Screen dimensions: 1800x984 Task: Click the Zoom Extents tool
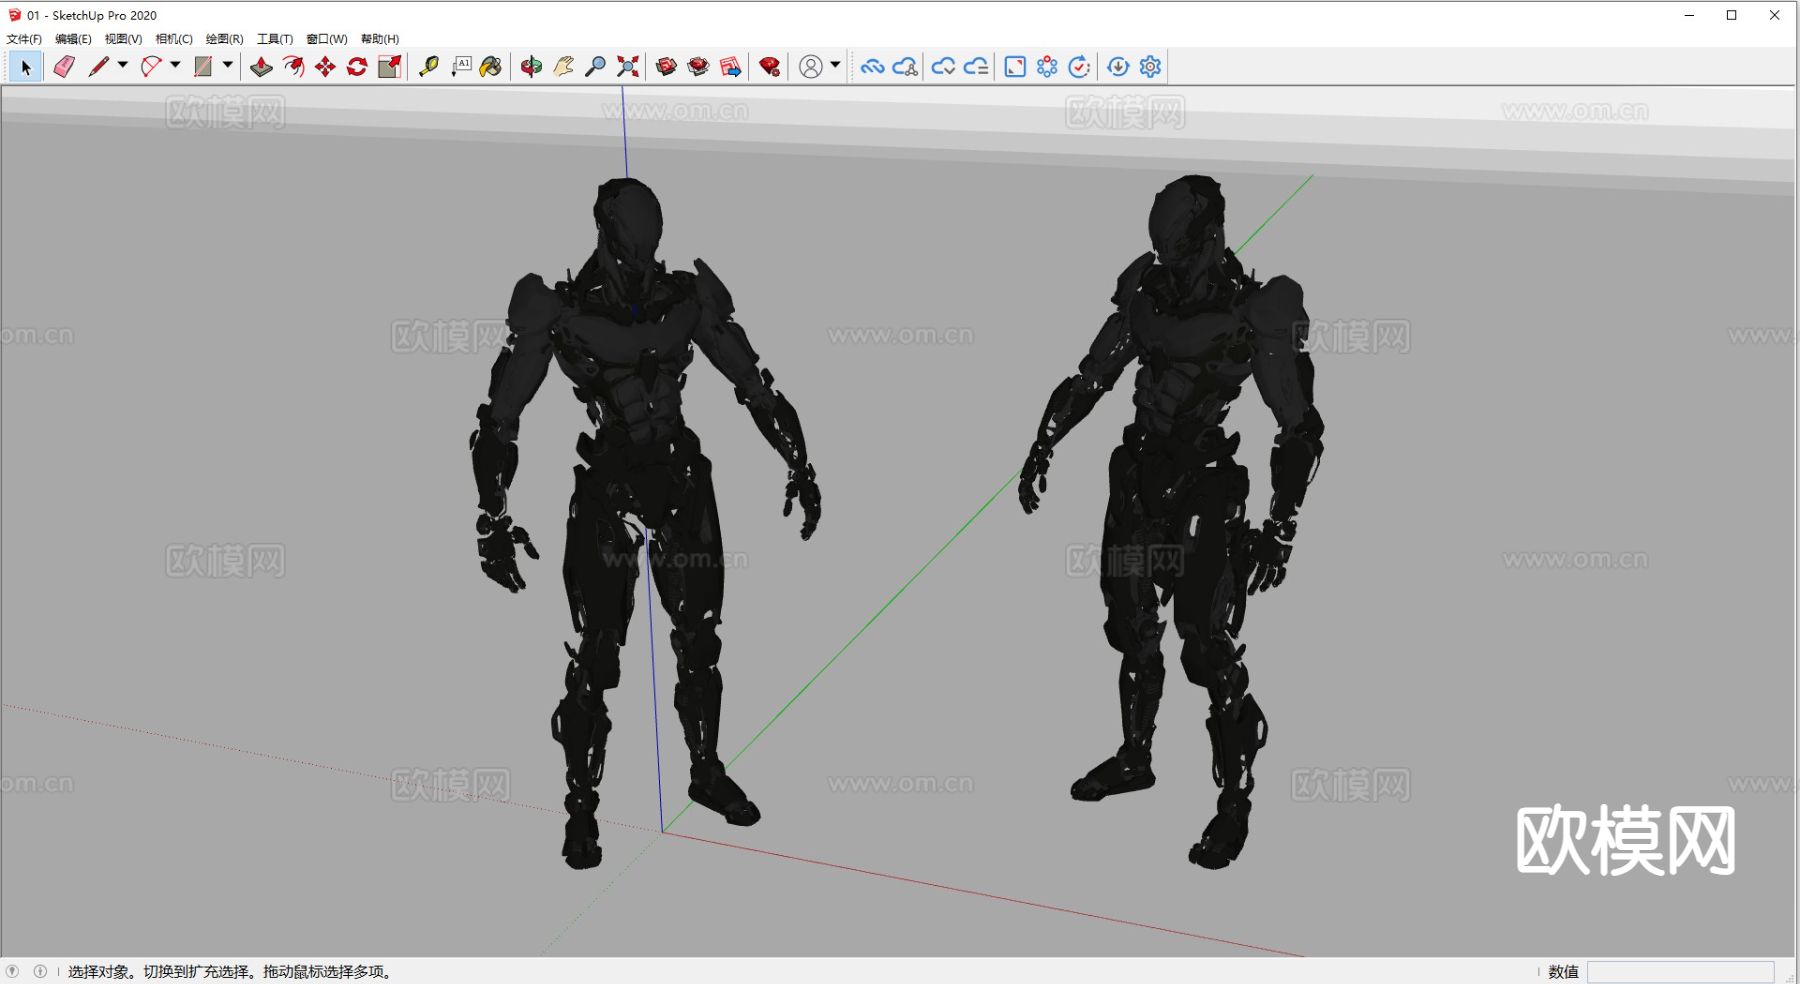(628, 67)
